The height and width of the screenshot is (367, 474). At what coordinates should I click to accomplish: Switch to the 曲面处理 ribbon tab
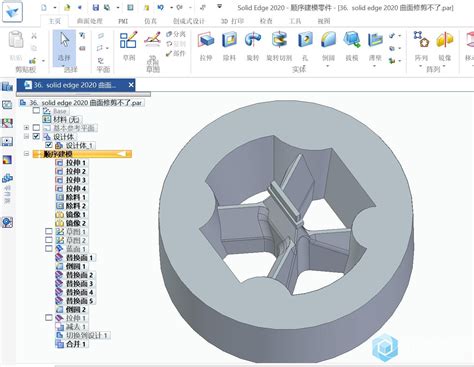click(90, 21)
